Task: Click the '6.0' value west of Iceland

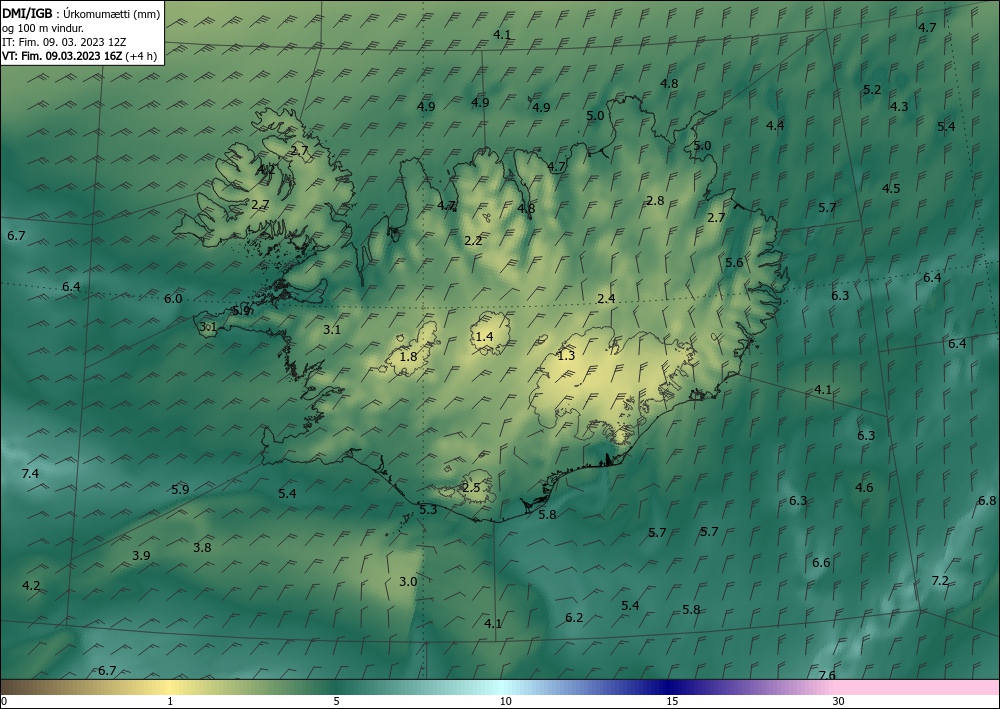Action: point(173,298)
